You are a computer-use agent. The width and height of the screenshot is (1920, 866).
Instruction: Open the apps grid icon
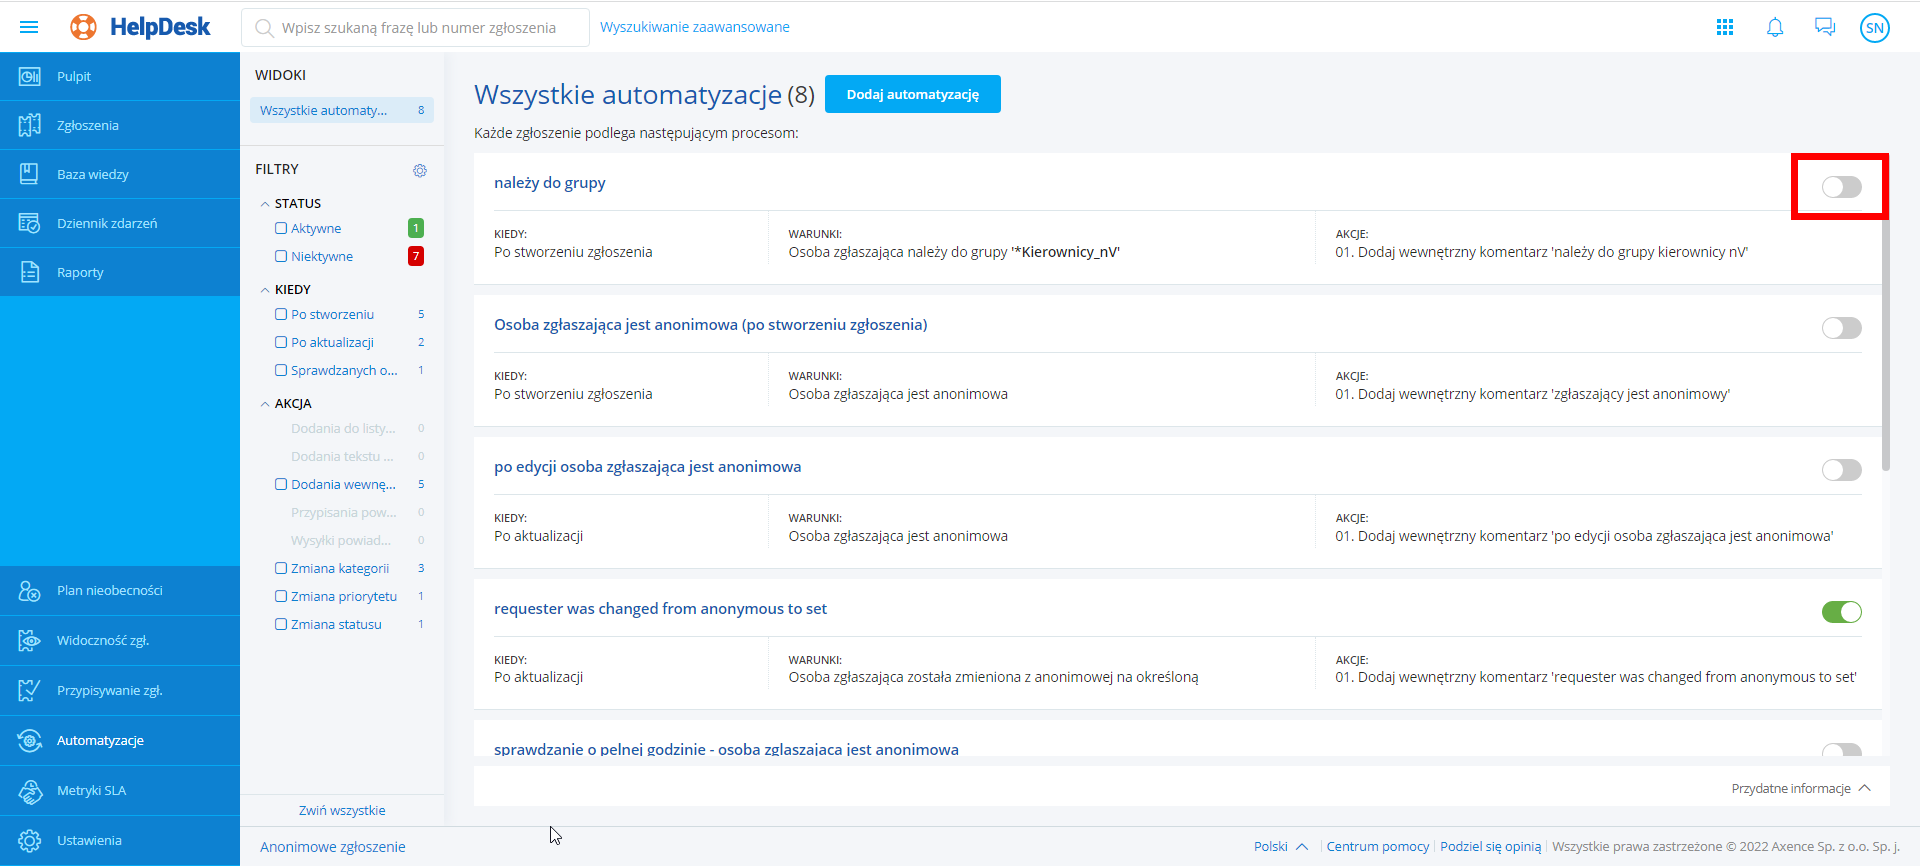1725,27
